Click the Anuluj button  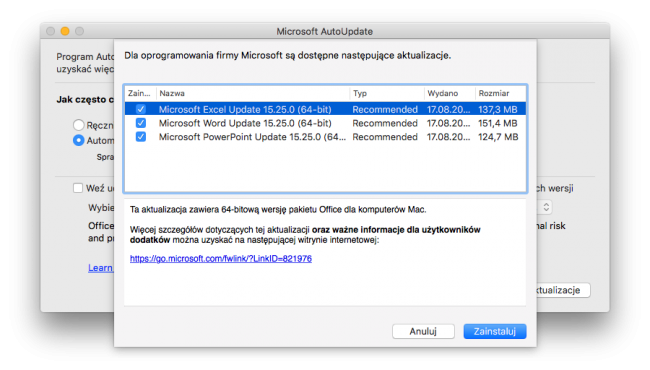coord(423,331)
